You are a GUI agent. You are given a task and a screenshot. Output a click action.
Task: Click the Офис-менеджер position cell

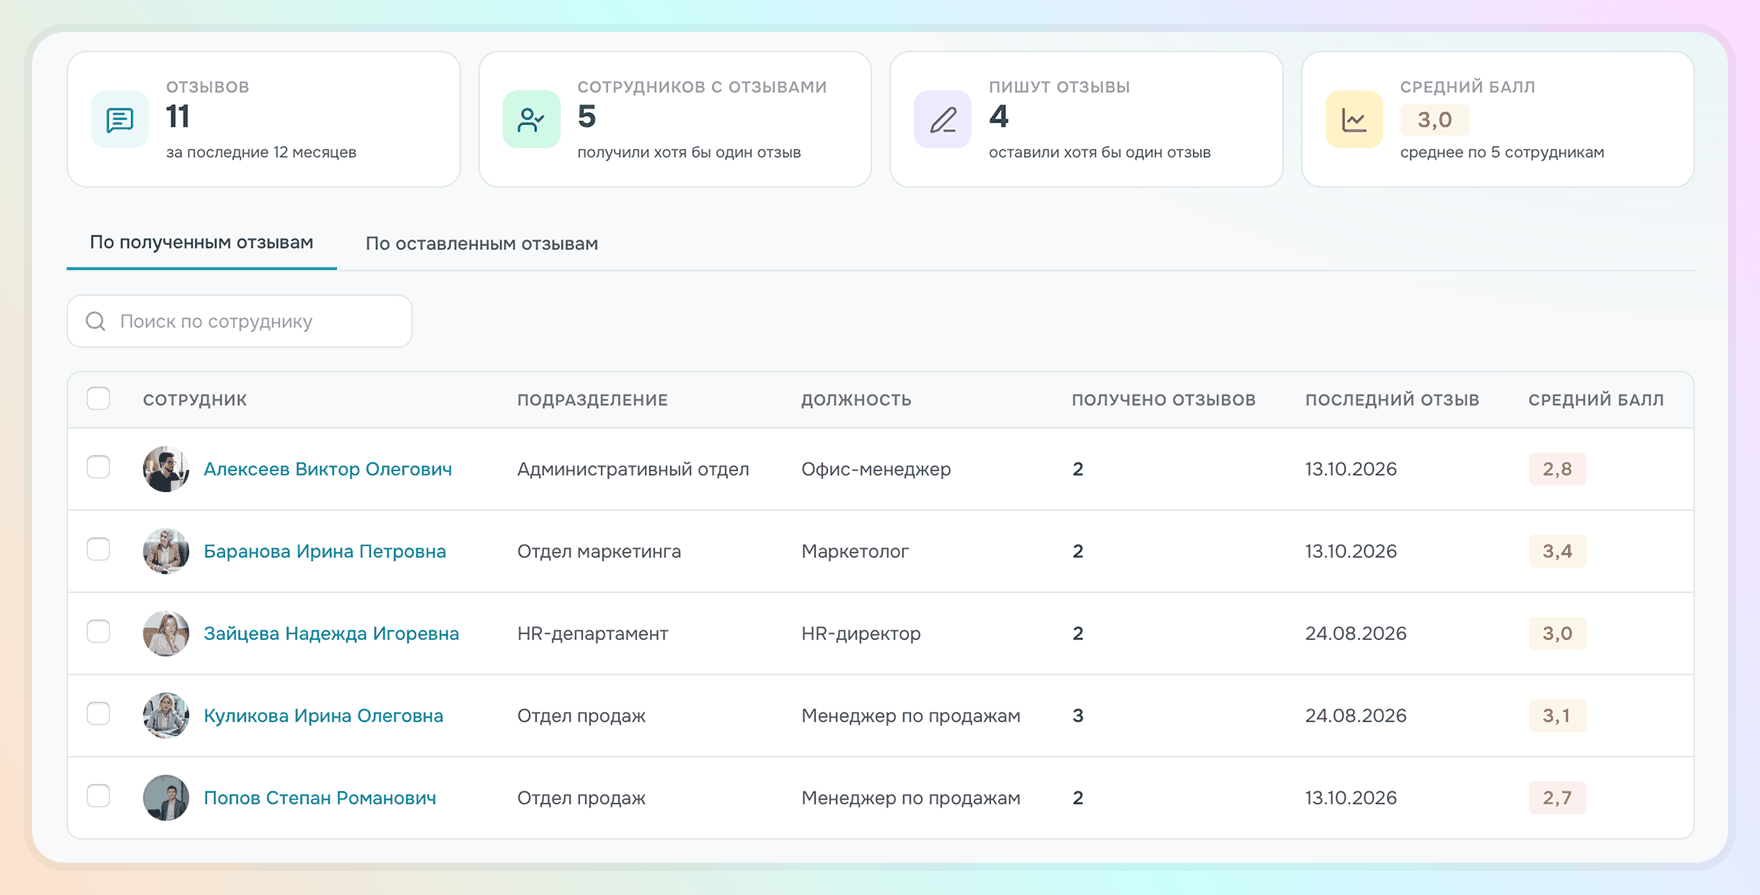coord(876,469)
